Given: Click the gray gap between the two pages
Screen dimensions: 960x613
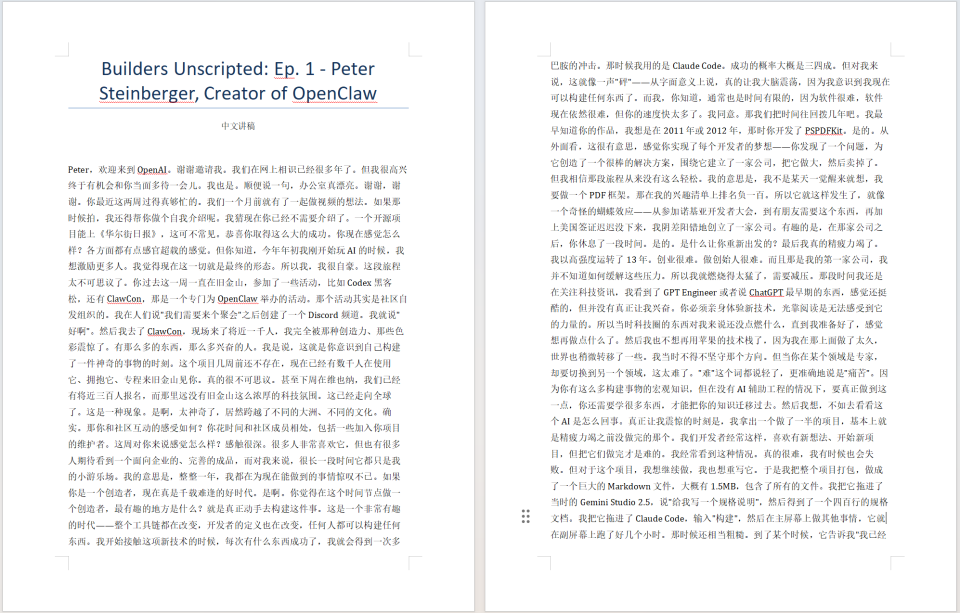Looking at the screenshot, I should 467,300.
